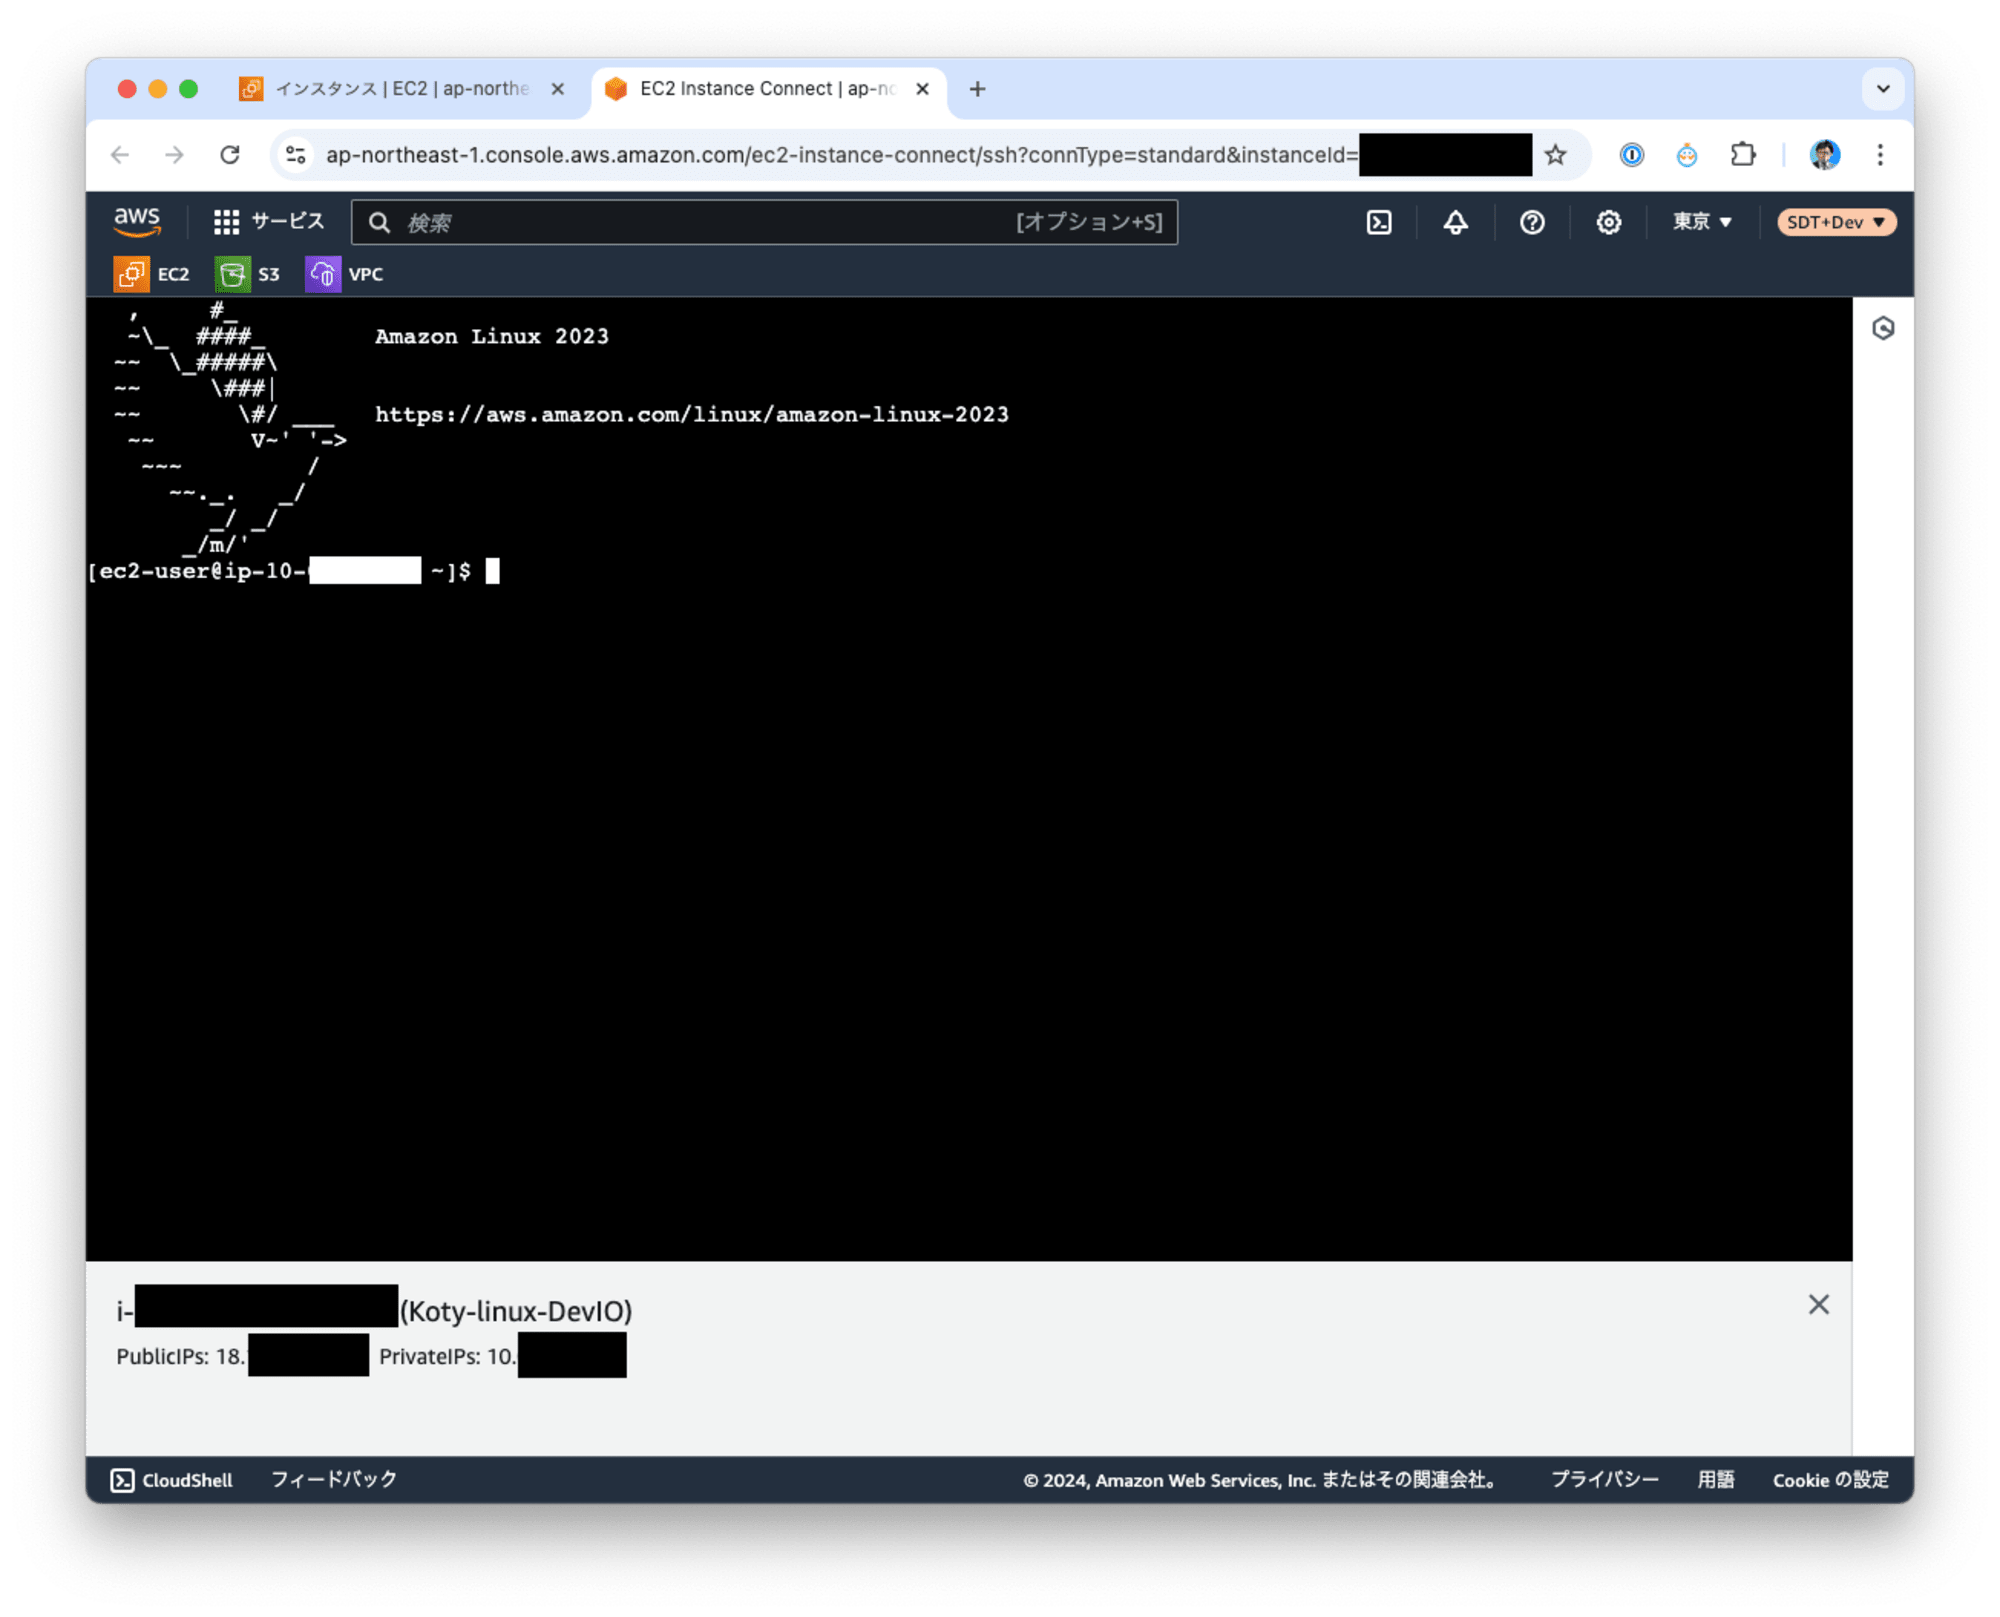
Task: Open the 東京 region dropdown
Action: (1700, 221)
